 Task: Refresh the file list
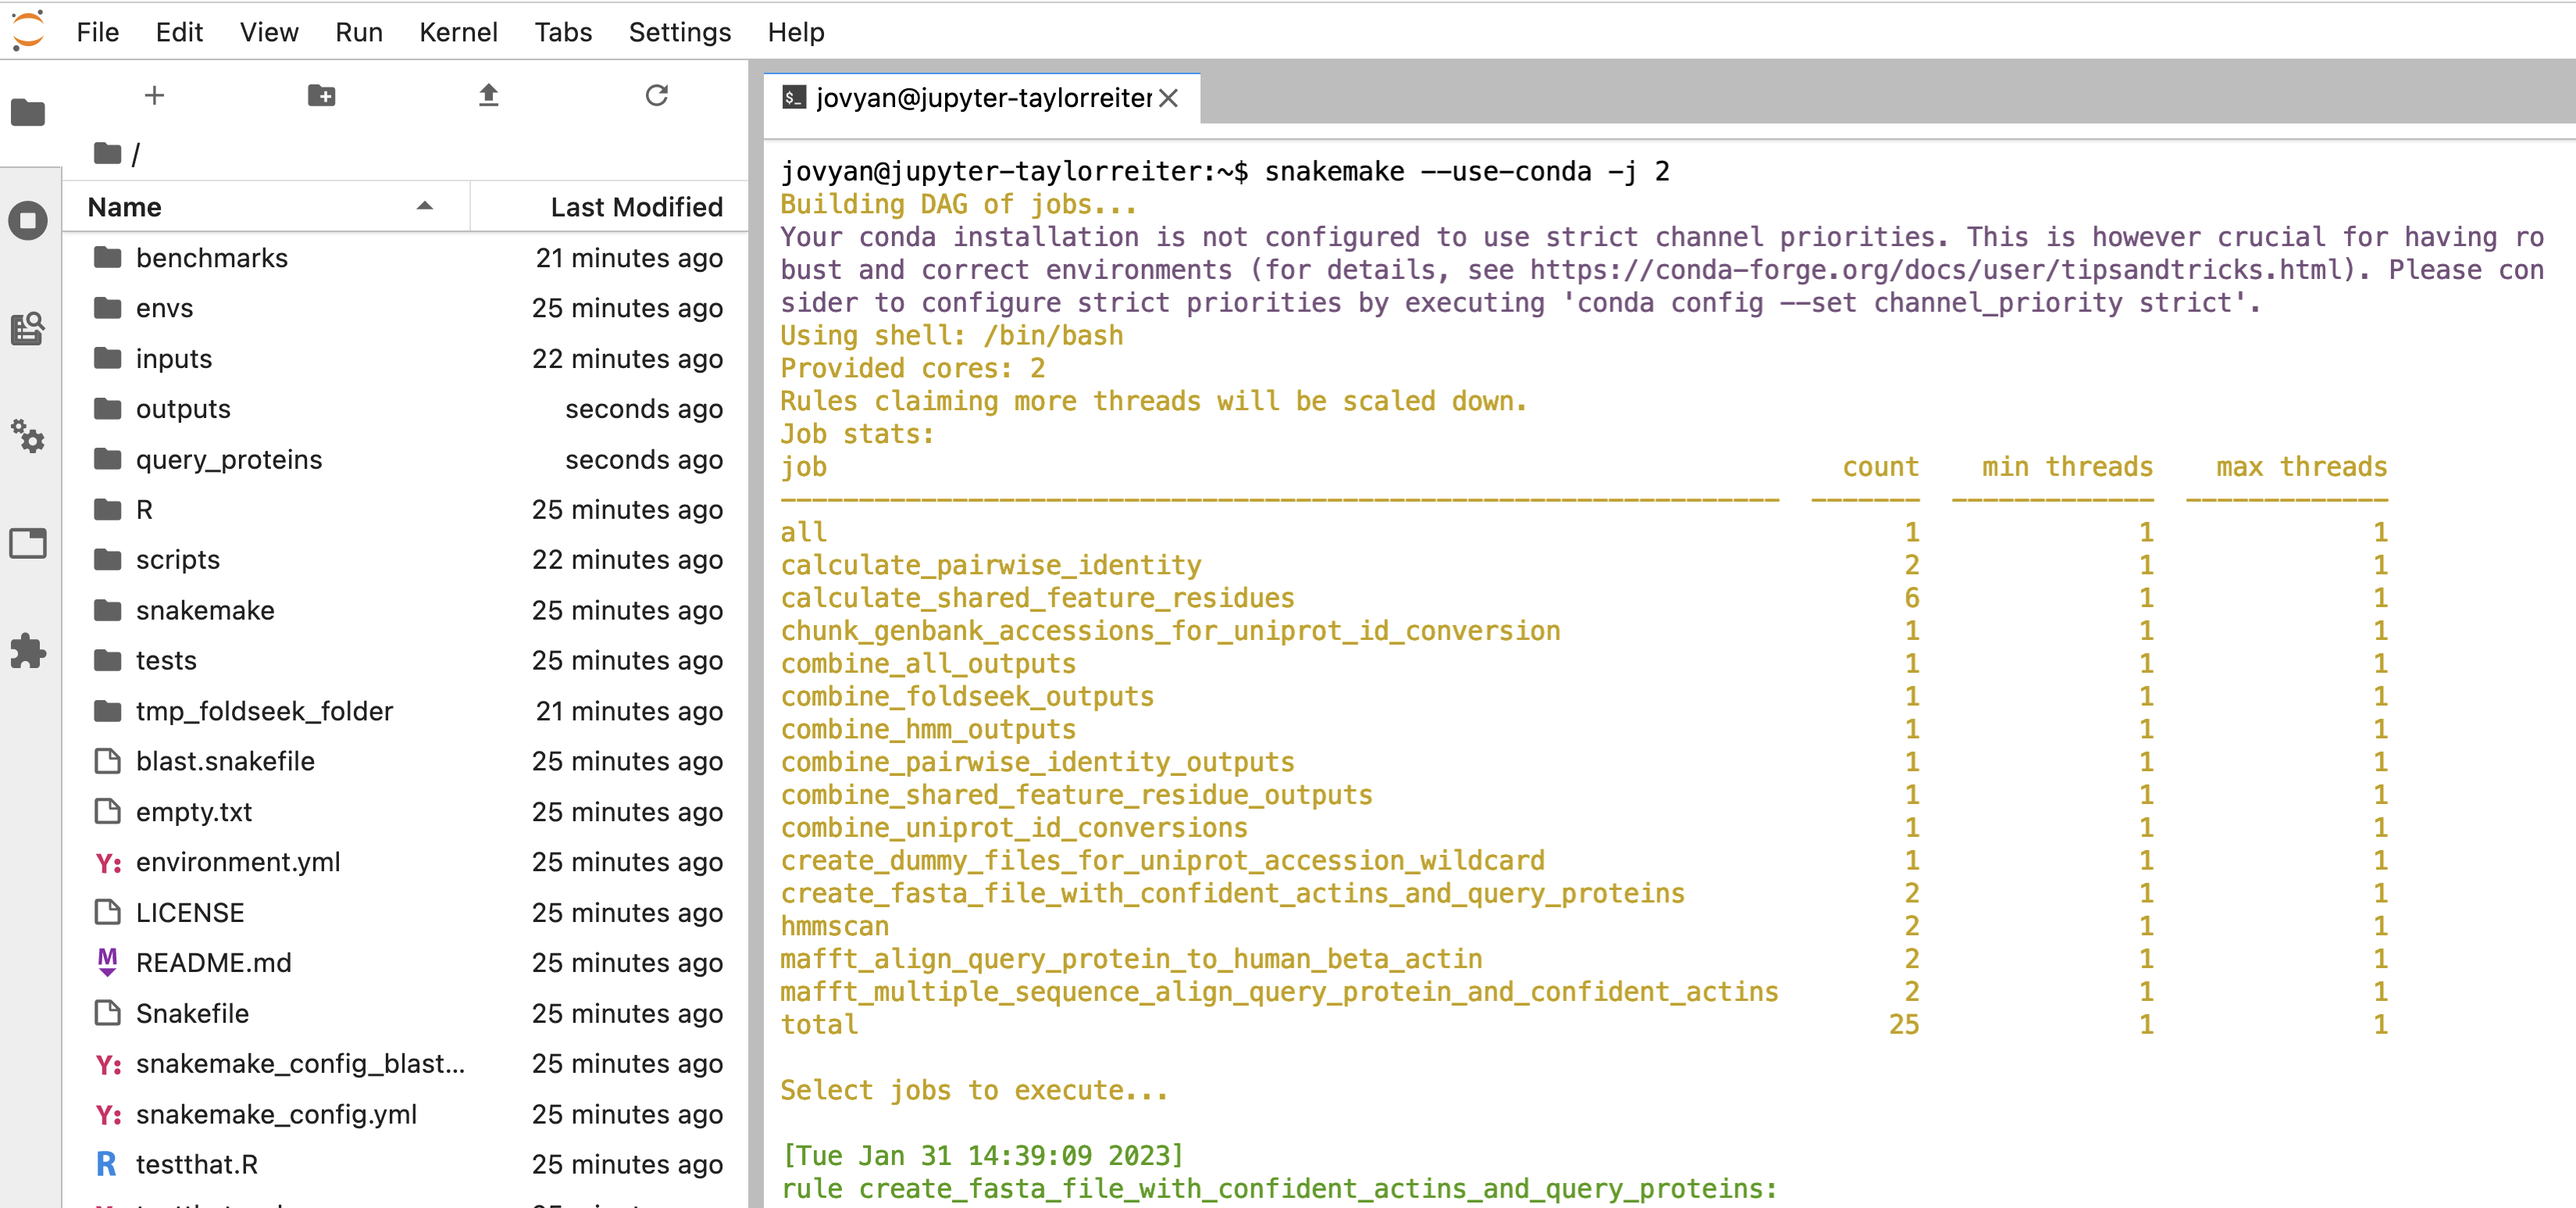pyautogui.click(x=656, y=96)
